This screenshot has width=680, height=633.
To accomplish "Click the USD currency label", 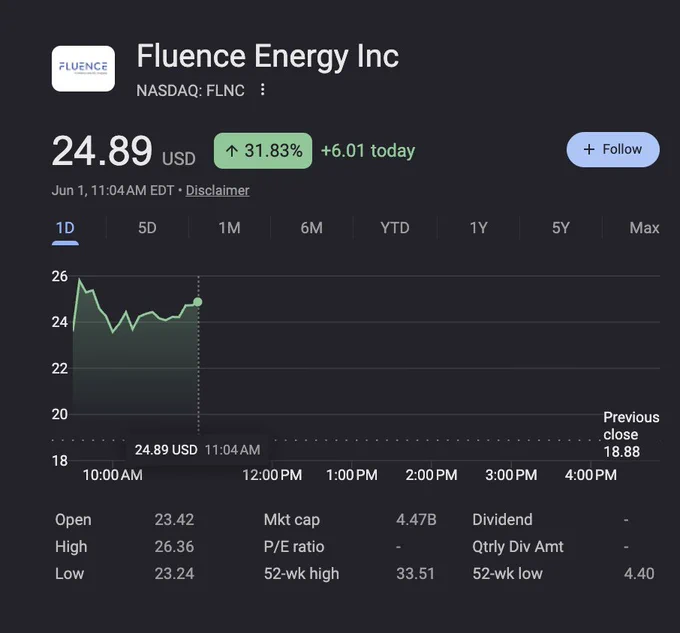I will coord(179,159).
